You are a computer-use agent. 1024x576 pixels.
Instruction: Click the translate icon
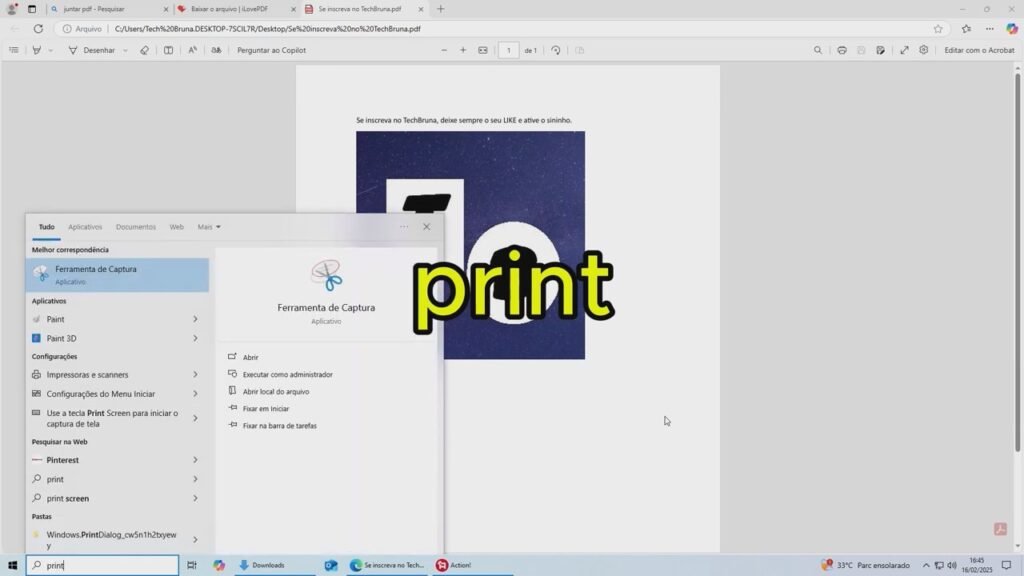(216, 50)
